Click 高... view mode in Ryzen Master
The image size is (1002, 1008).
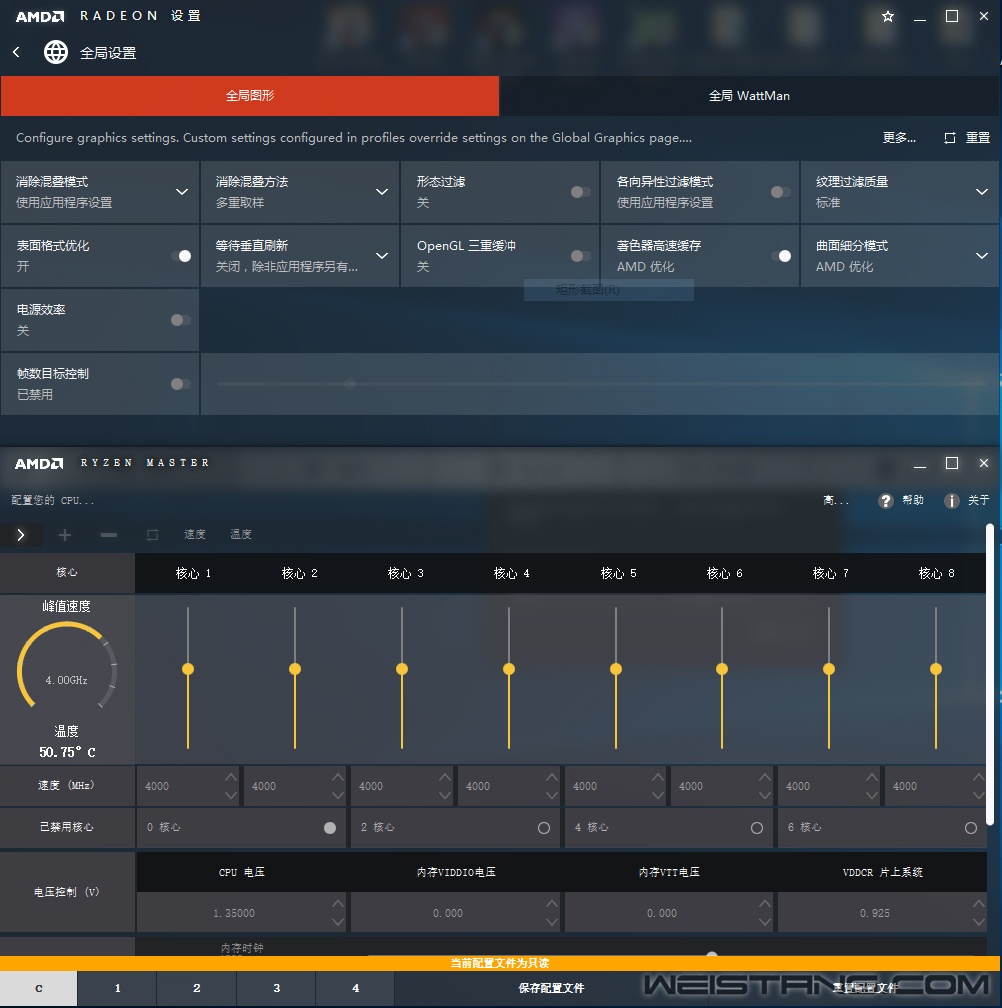pos(836,501)
